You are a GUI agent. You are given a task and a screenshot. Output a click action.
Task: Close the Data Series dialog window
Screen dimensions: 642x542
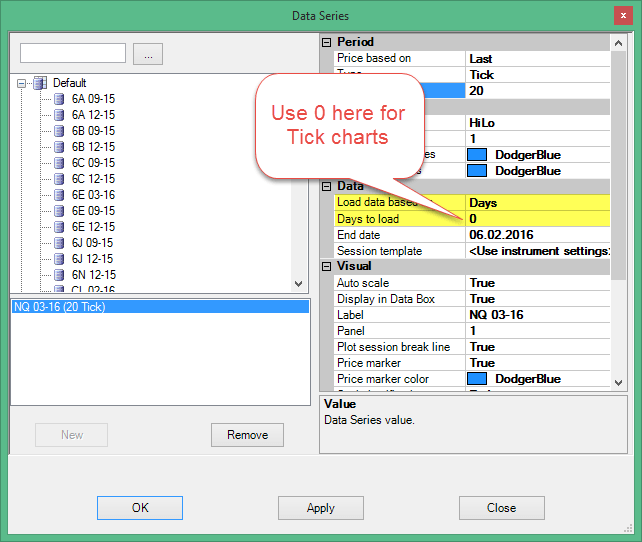click(623, 16)
